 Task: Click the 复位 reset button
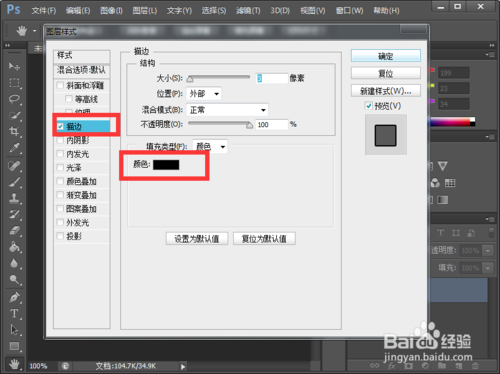(386, 73)
